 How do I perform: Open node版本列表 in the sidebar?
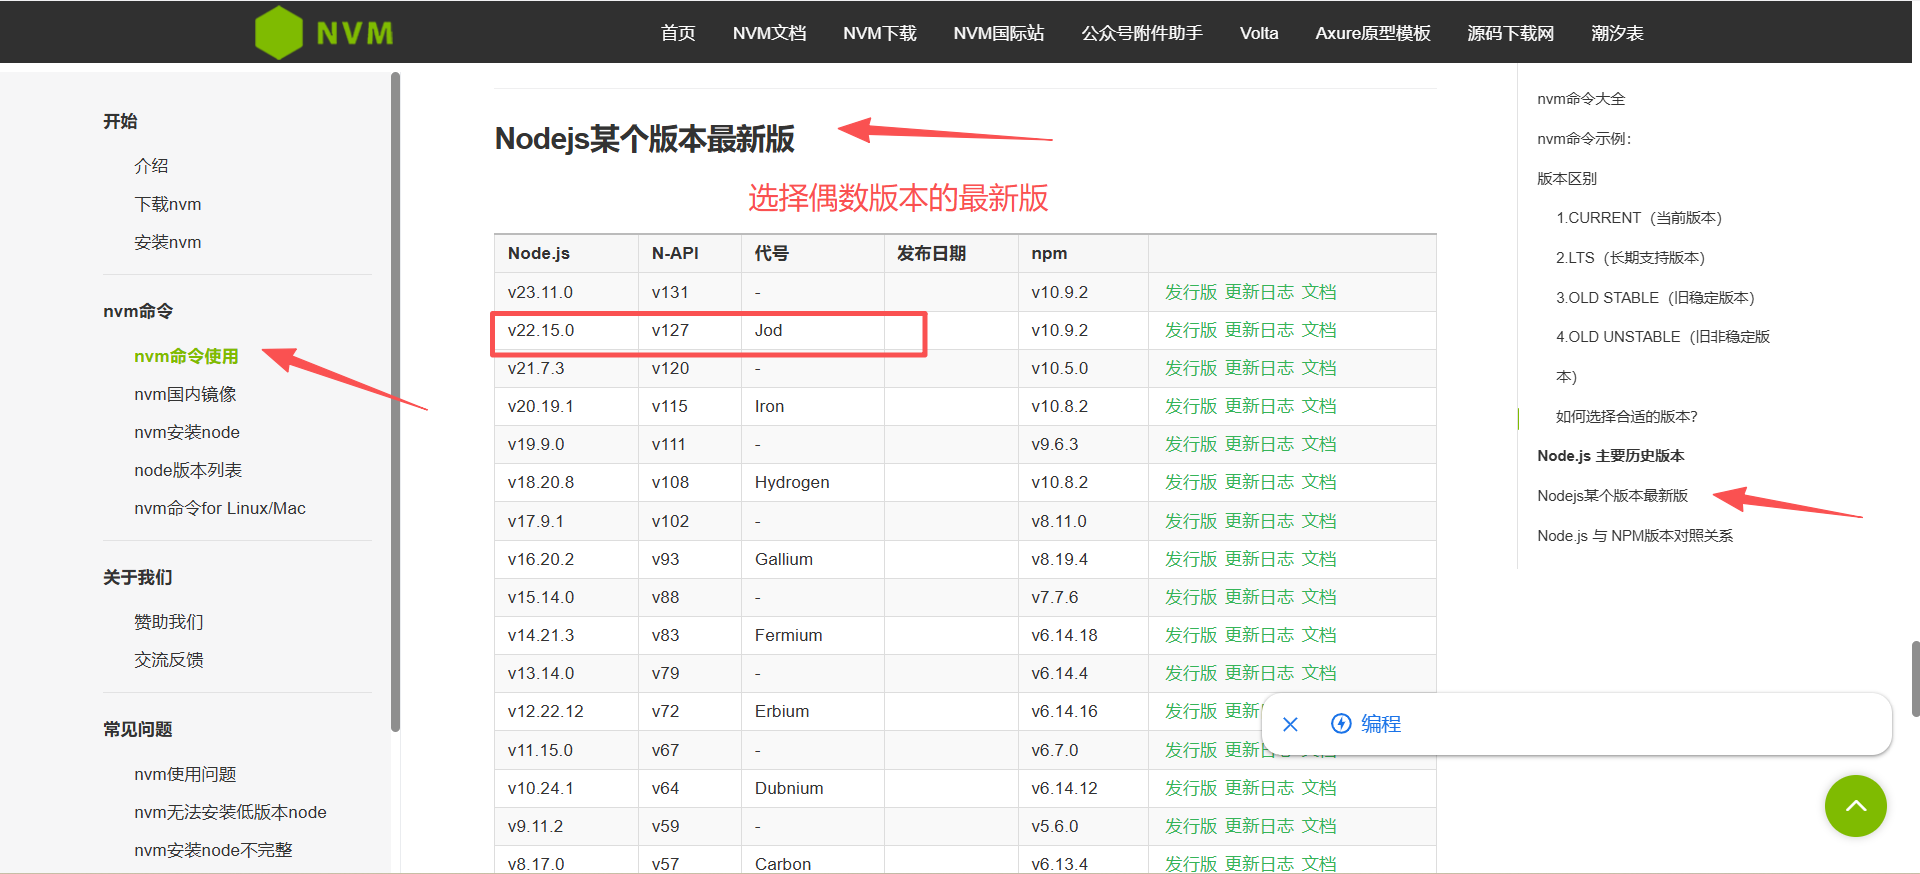[x=188, y=470]
